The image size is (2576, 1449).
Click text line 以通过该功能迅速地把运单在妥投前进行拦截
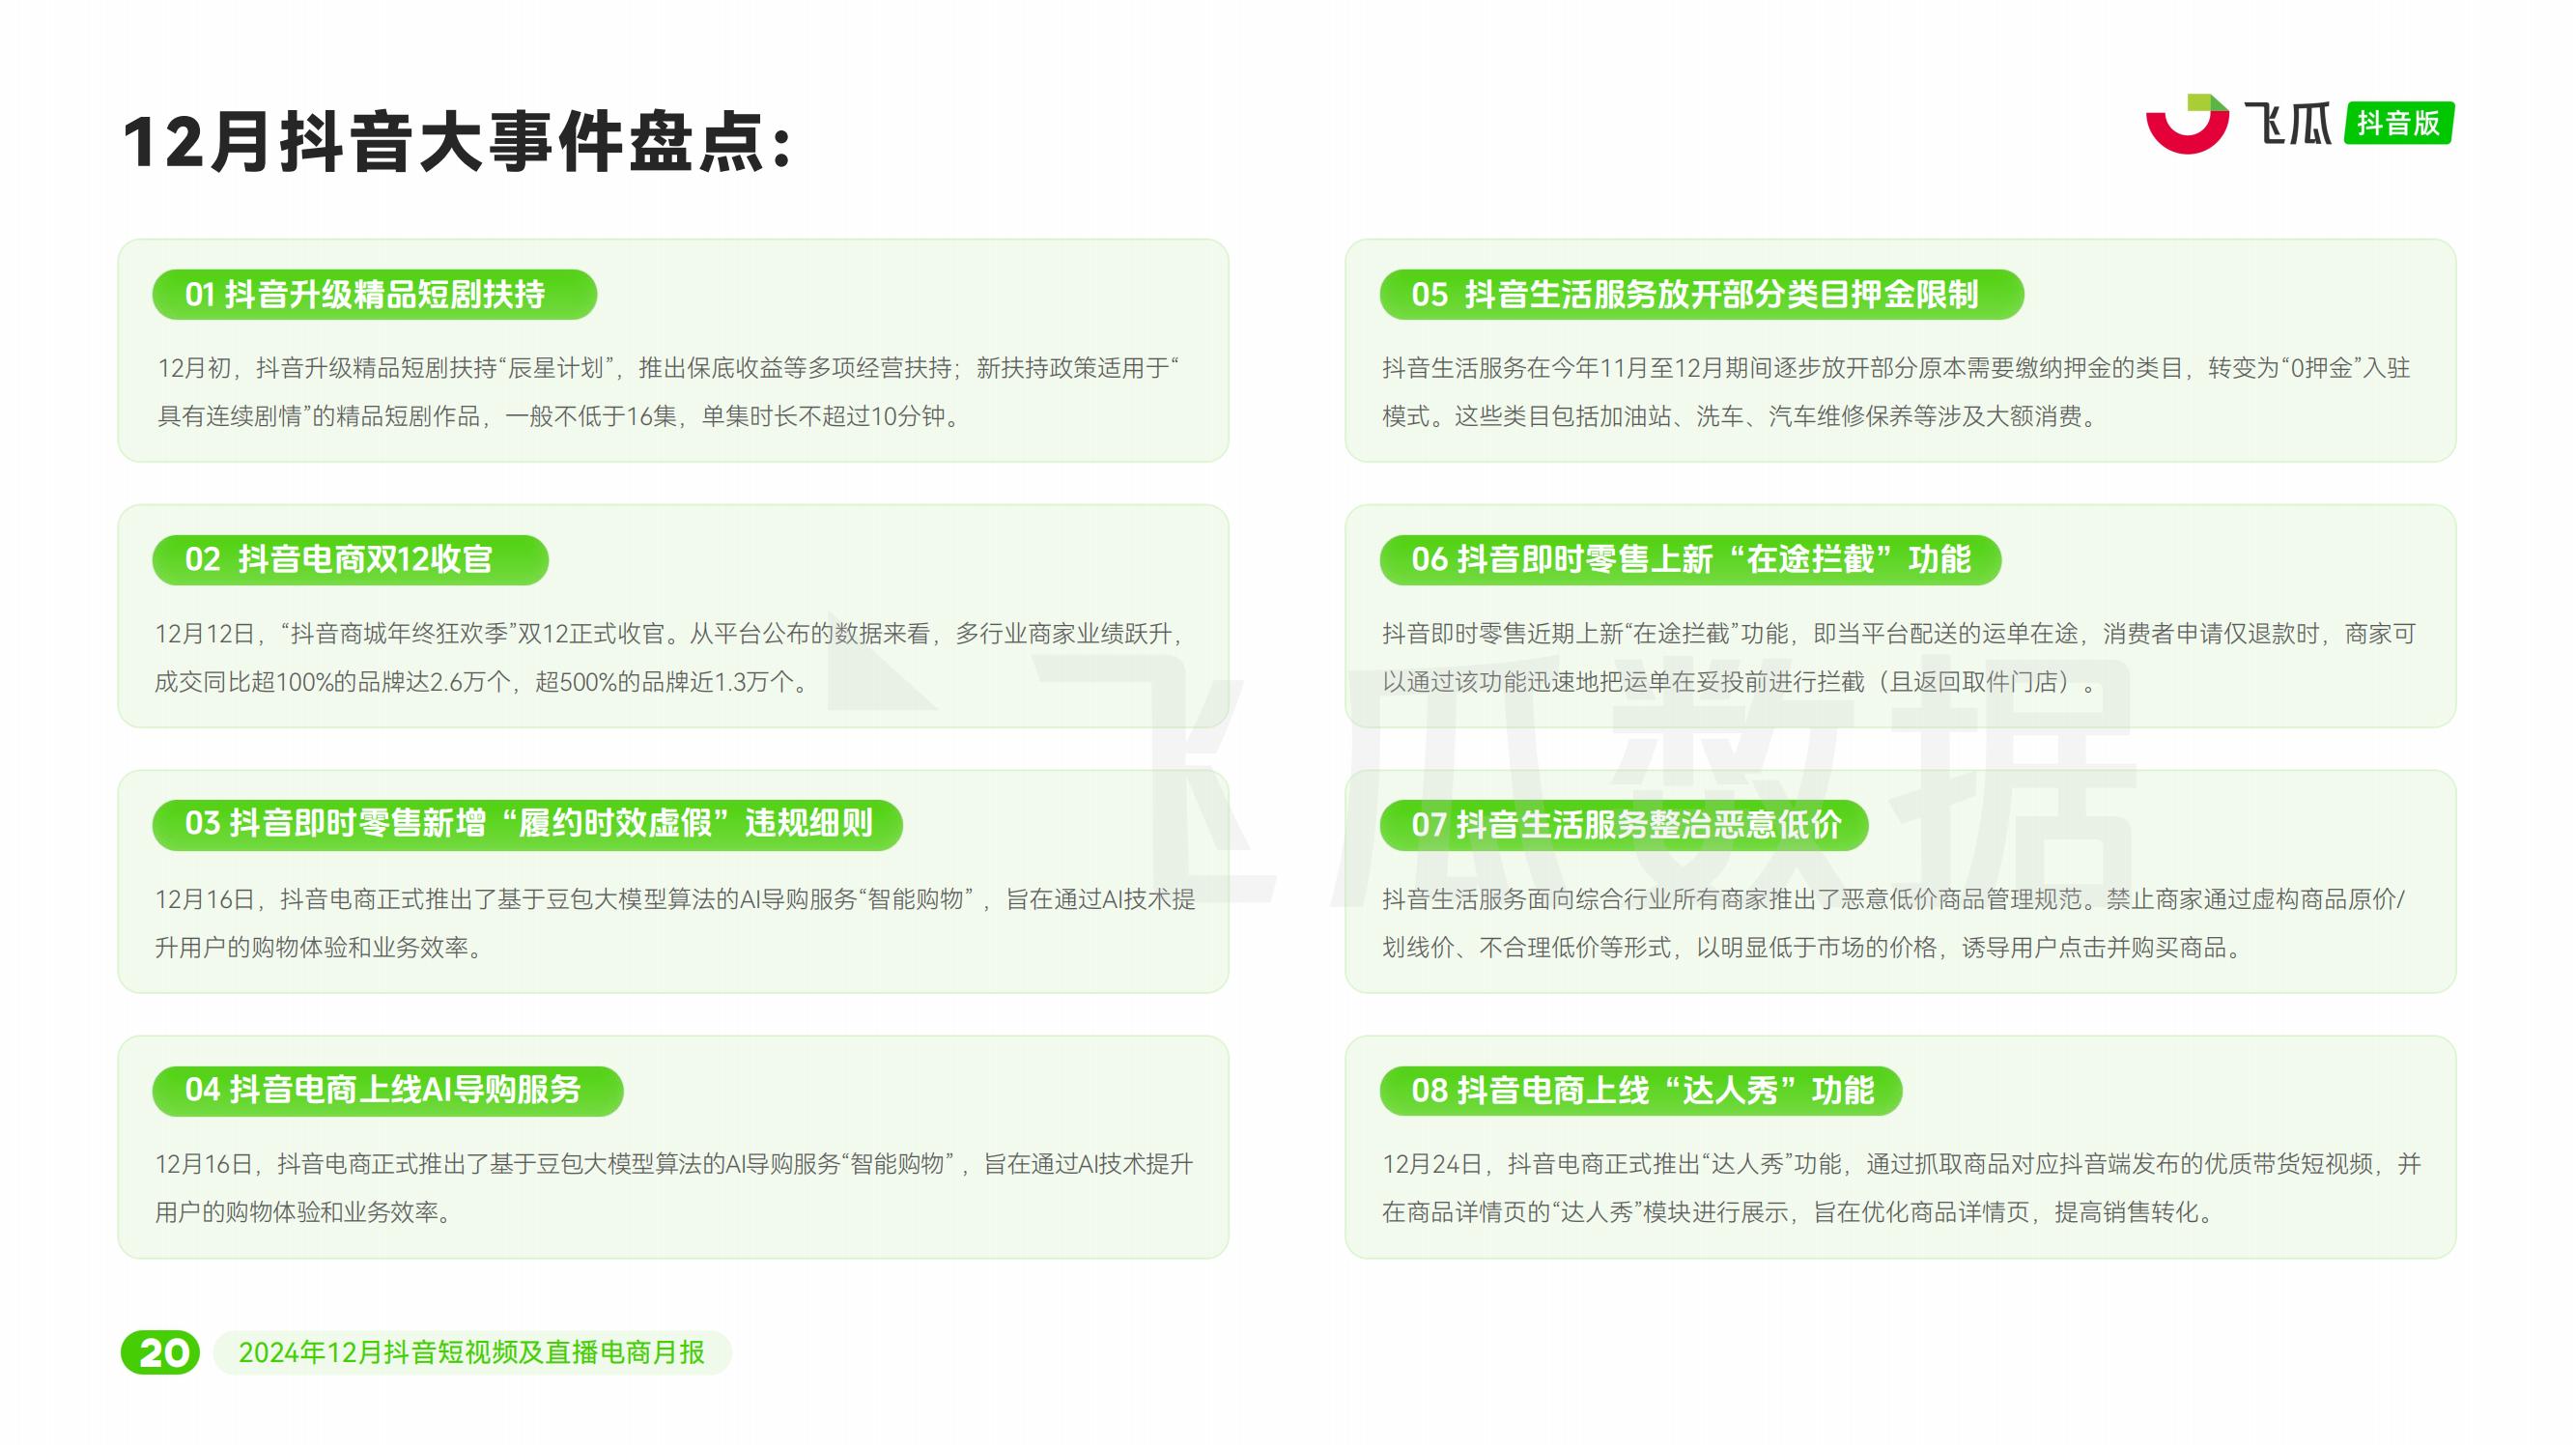coord(1741,682)
